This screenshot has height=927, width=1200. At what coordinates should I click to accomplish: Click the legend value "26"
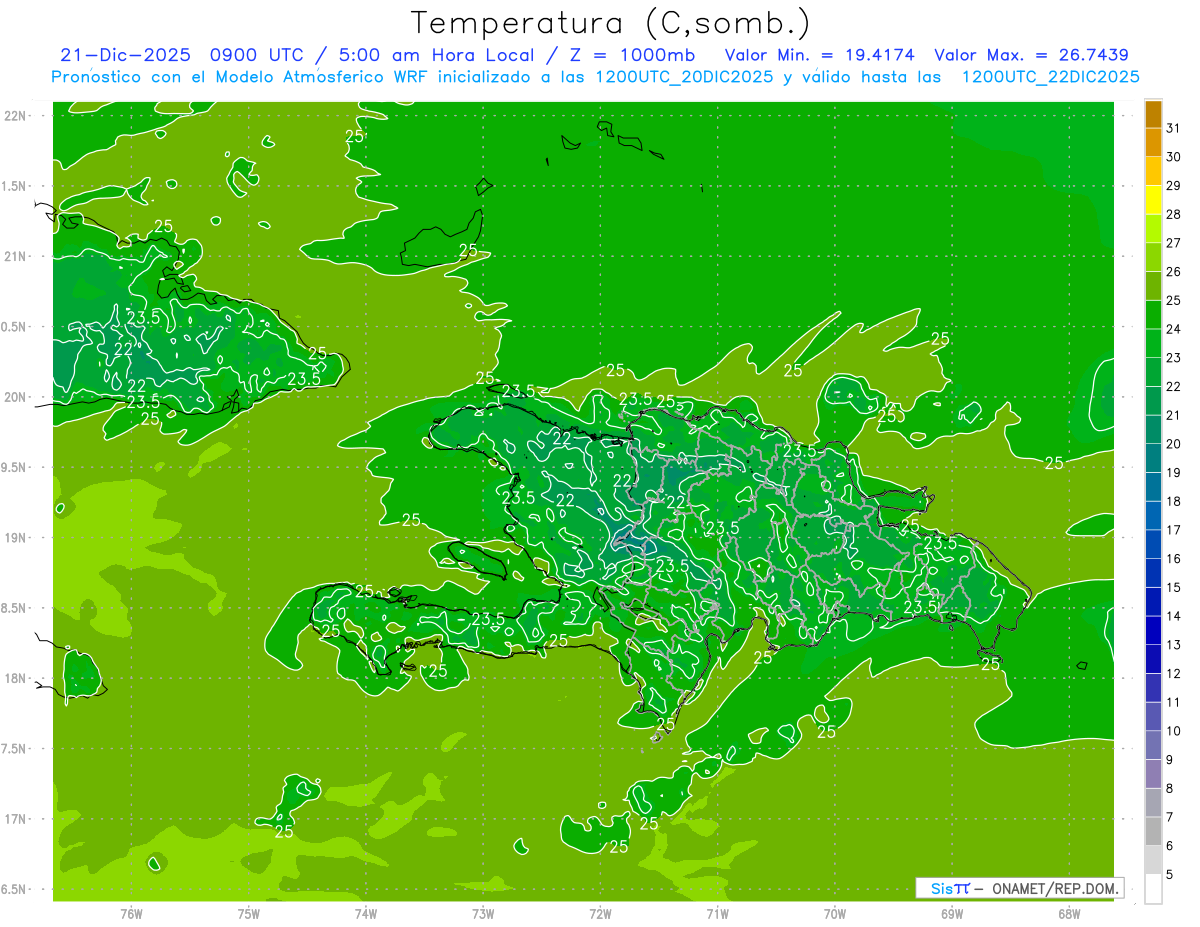coord(1174,271)
